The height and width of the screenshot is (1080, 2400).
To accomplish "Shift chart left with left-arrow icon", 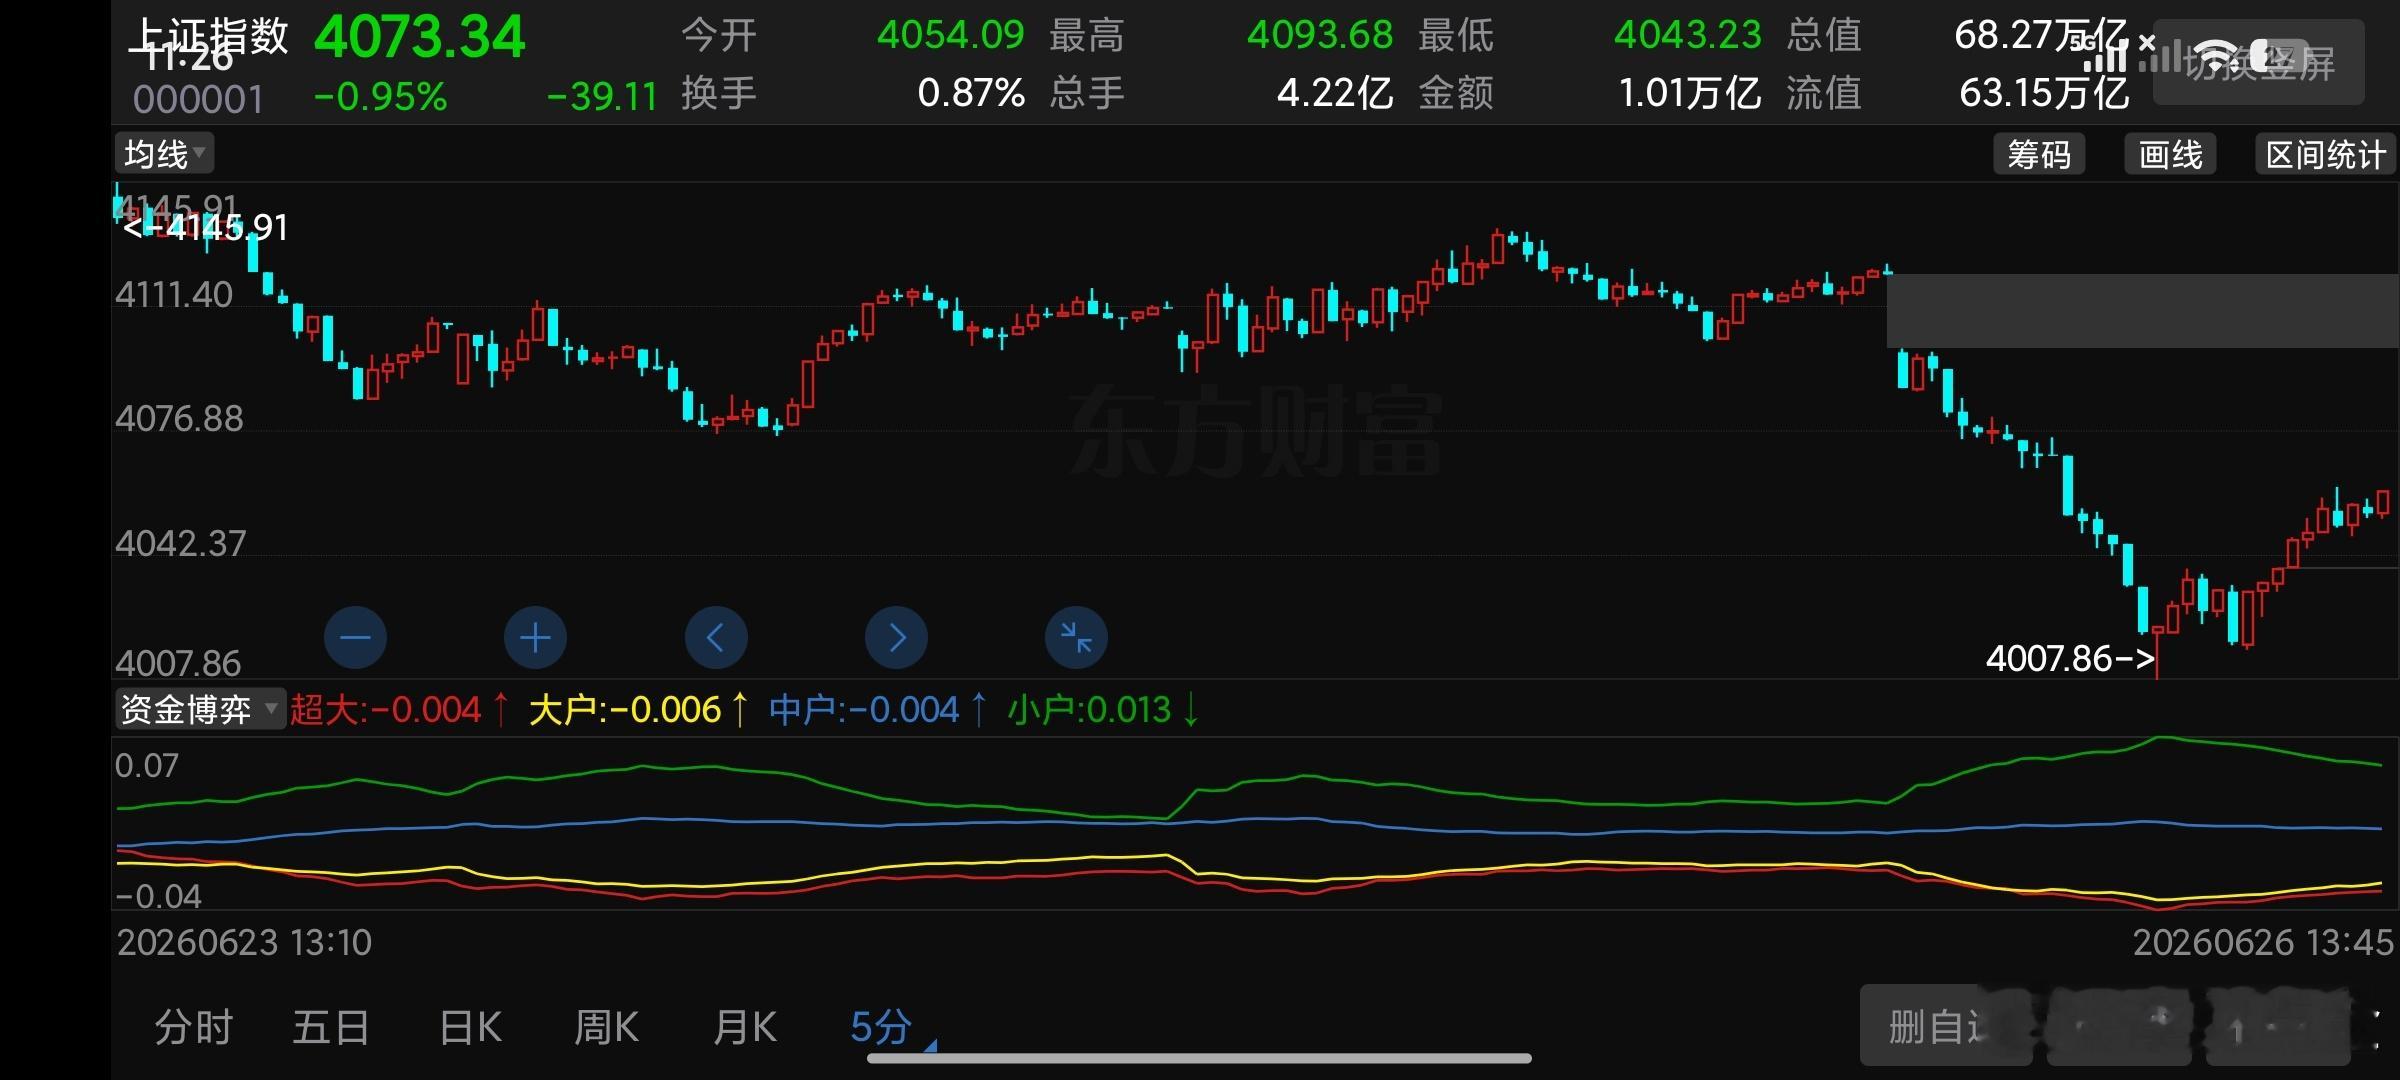I will [x=716, y=637].
